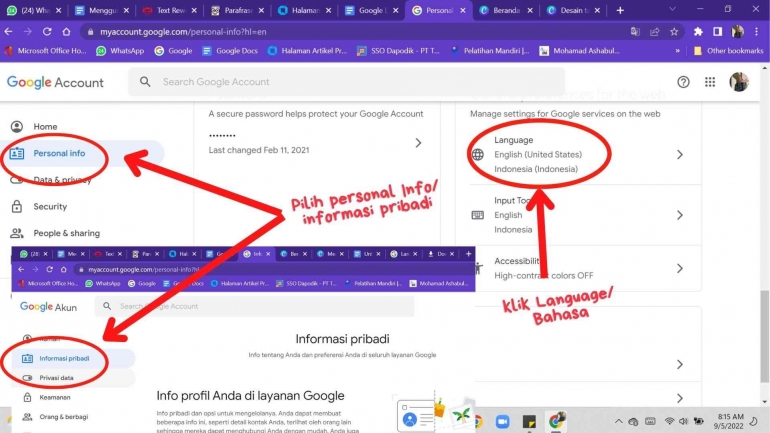The width and height of the screenshot is (770, 433).
Task: Open notifications moon icon in tray
Action: pyautogui.click(x=754, y=421)
